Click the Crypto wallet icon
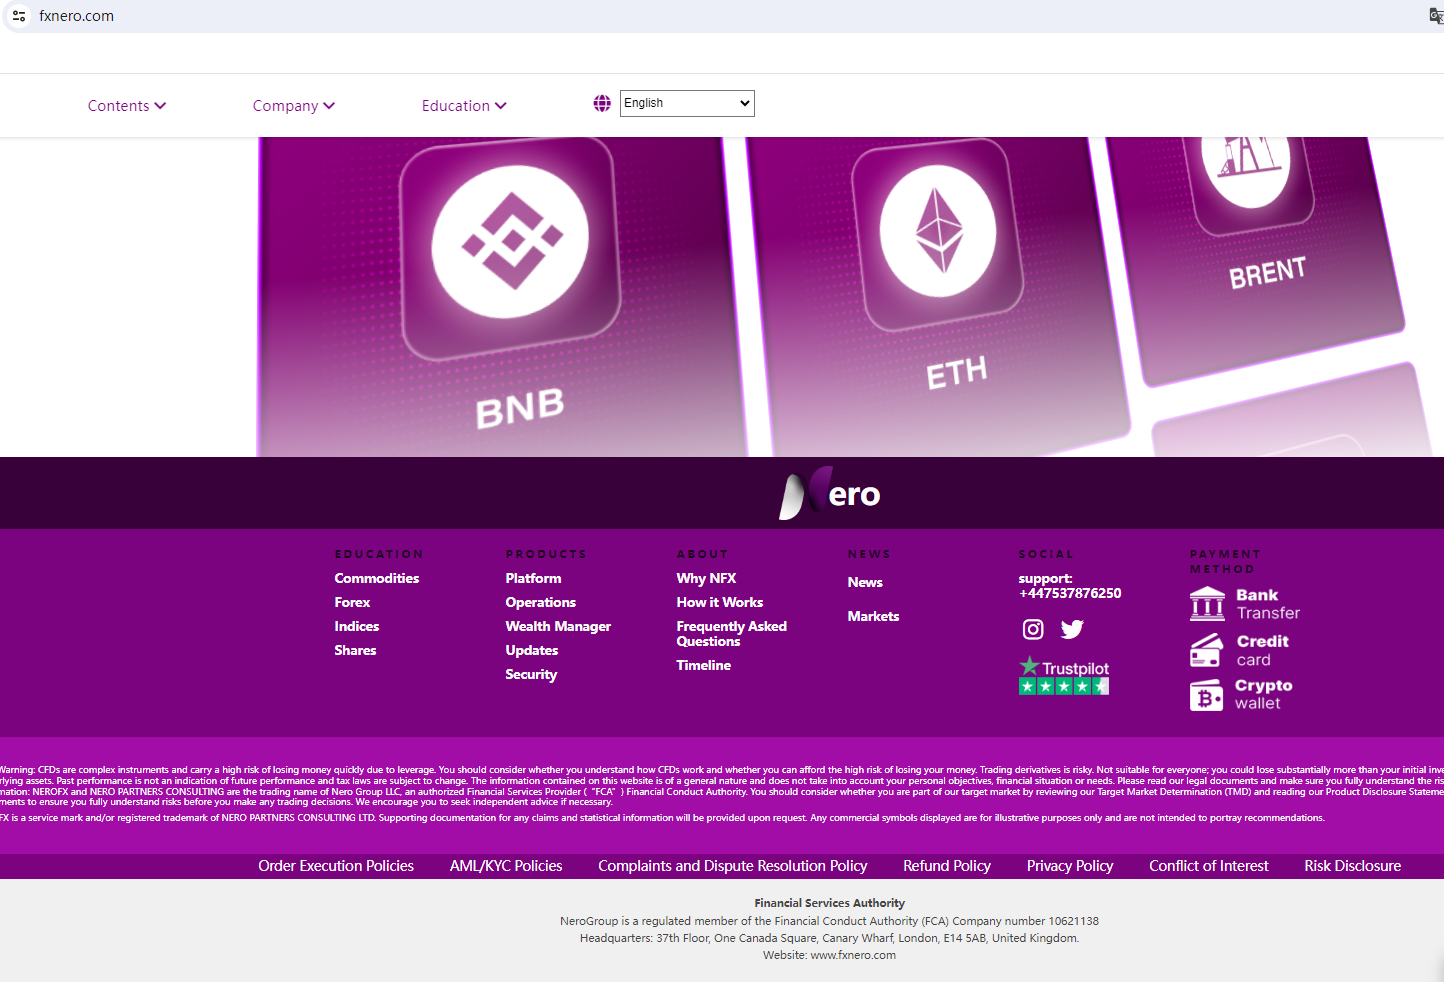This screenshot has height=982, width=1444. (1207, 695)
